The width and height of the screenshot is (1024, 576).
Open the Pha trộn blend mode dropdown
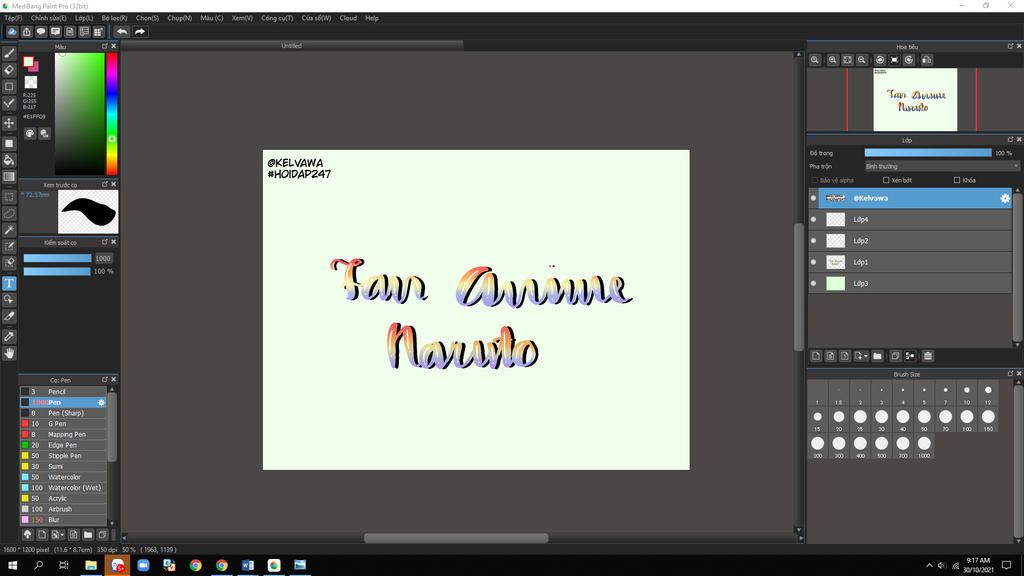pyautogui.click(x=941, y=167)
